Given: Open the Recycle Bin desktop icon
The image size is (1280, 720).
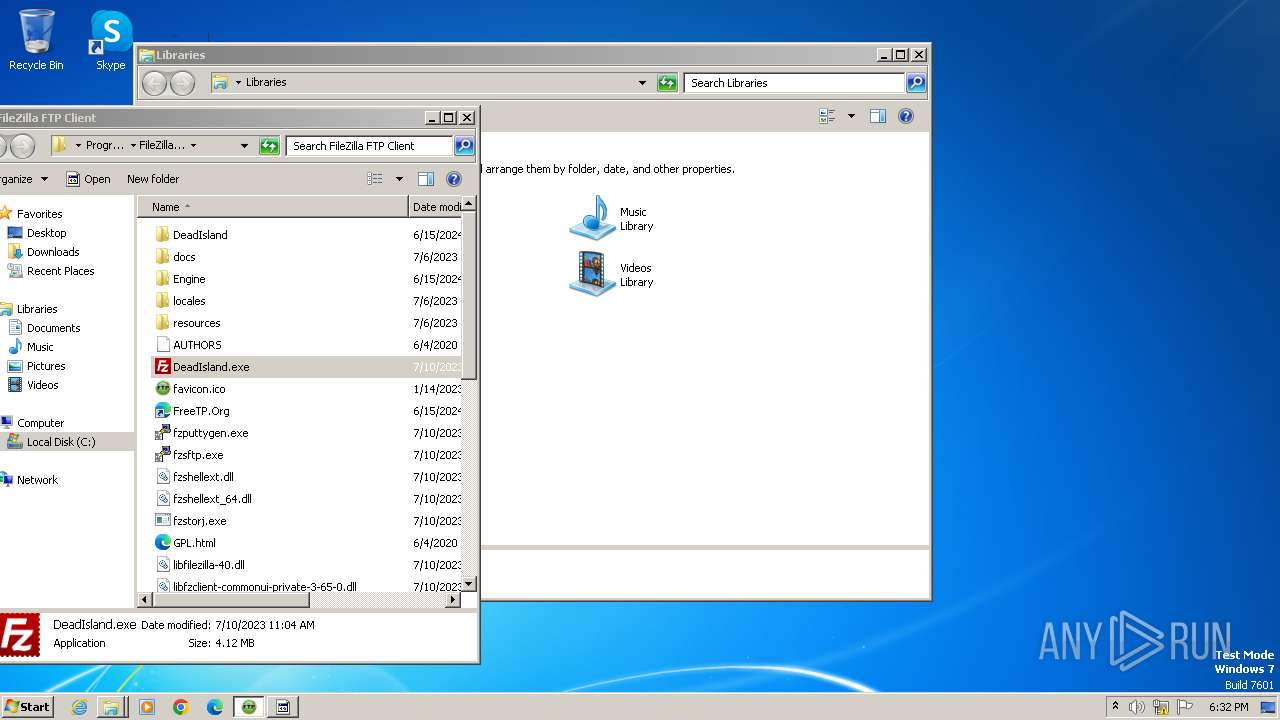Looking at the screenshot, I should click(36, 40).
